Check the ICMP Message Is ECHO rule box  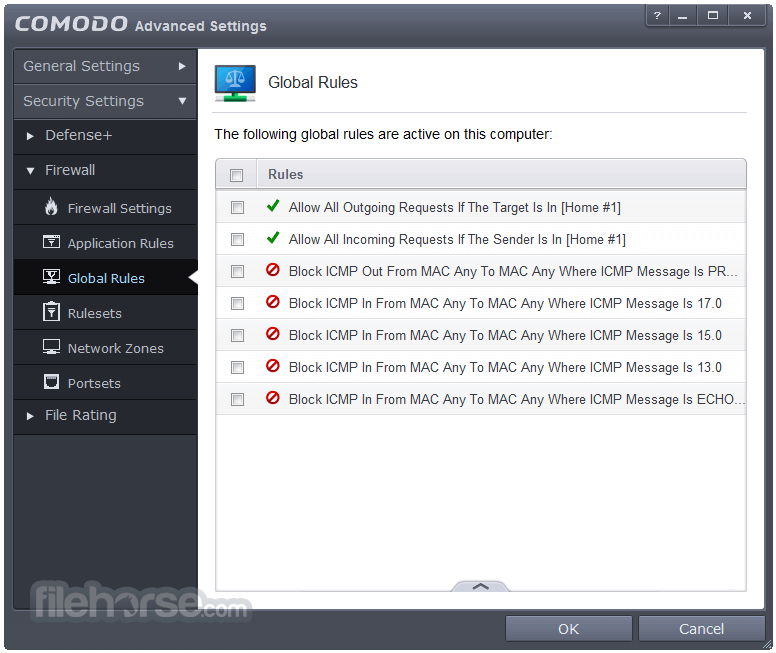tap(238, 400)
